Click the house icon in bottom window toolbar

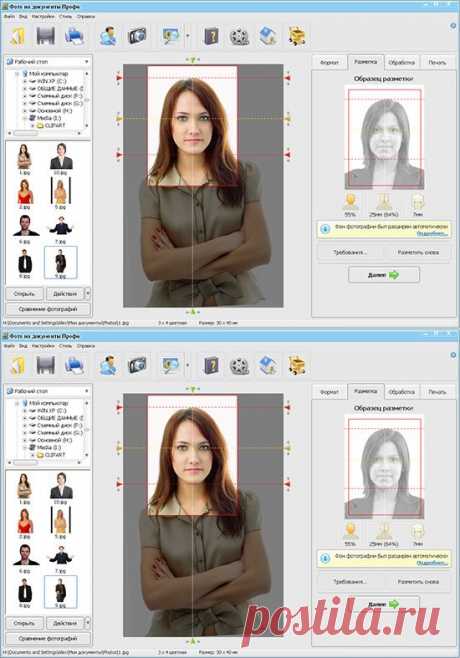point(268,366)
